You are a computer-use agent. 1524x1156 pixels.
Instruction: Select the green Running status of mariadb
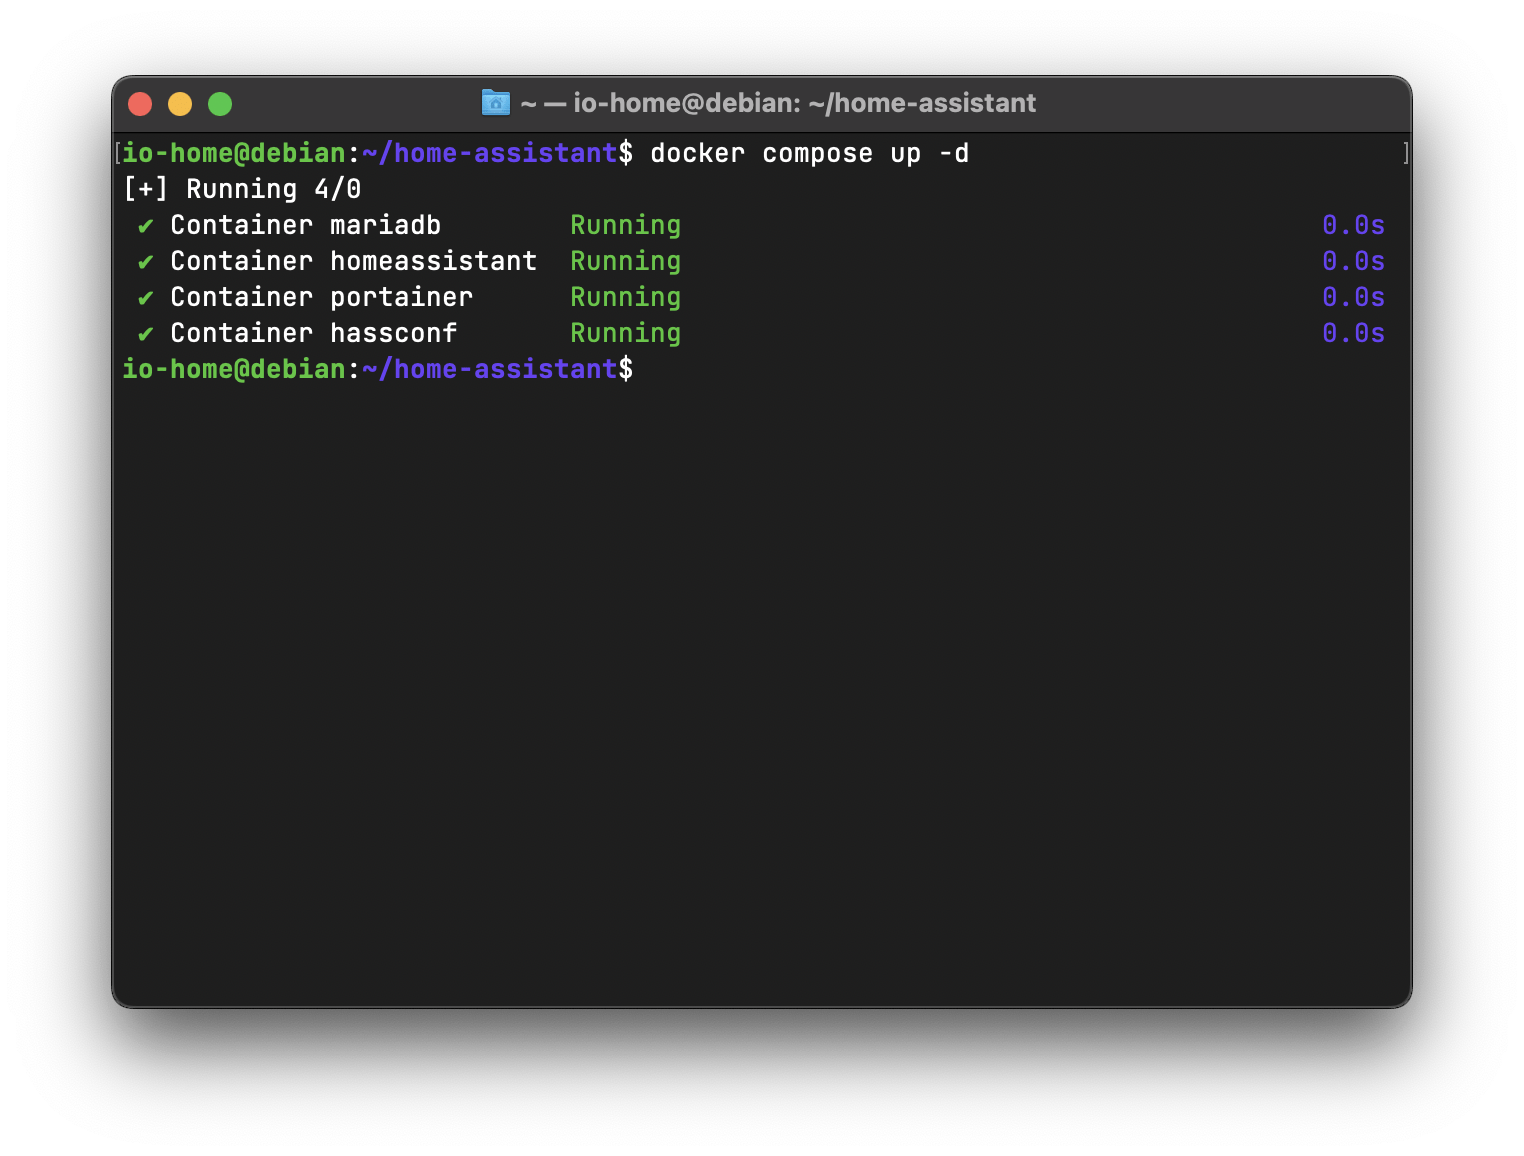click(625, 225)
